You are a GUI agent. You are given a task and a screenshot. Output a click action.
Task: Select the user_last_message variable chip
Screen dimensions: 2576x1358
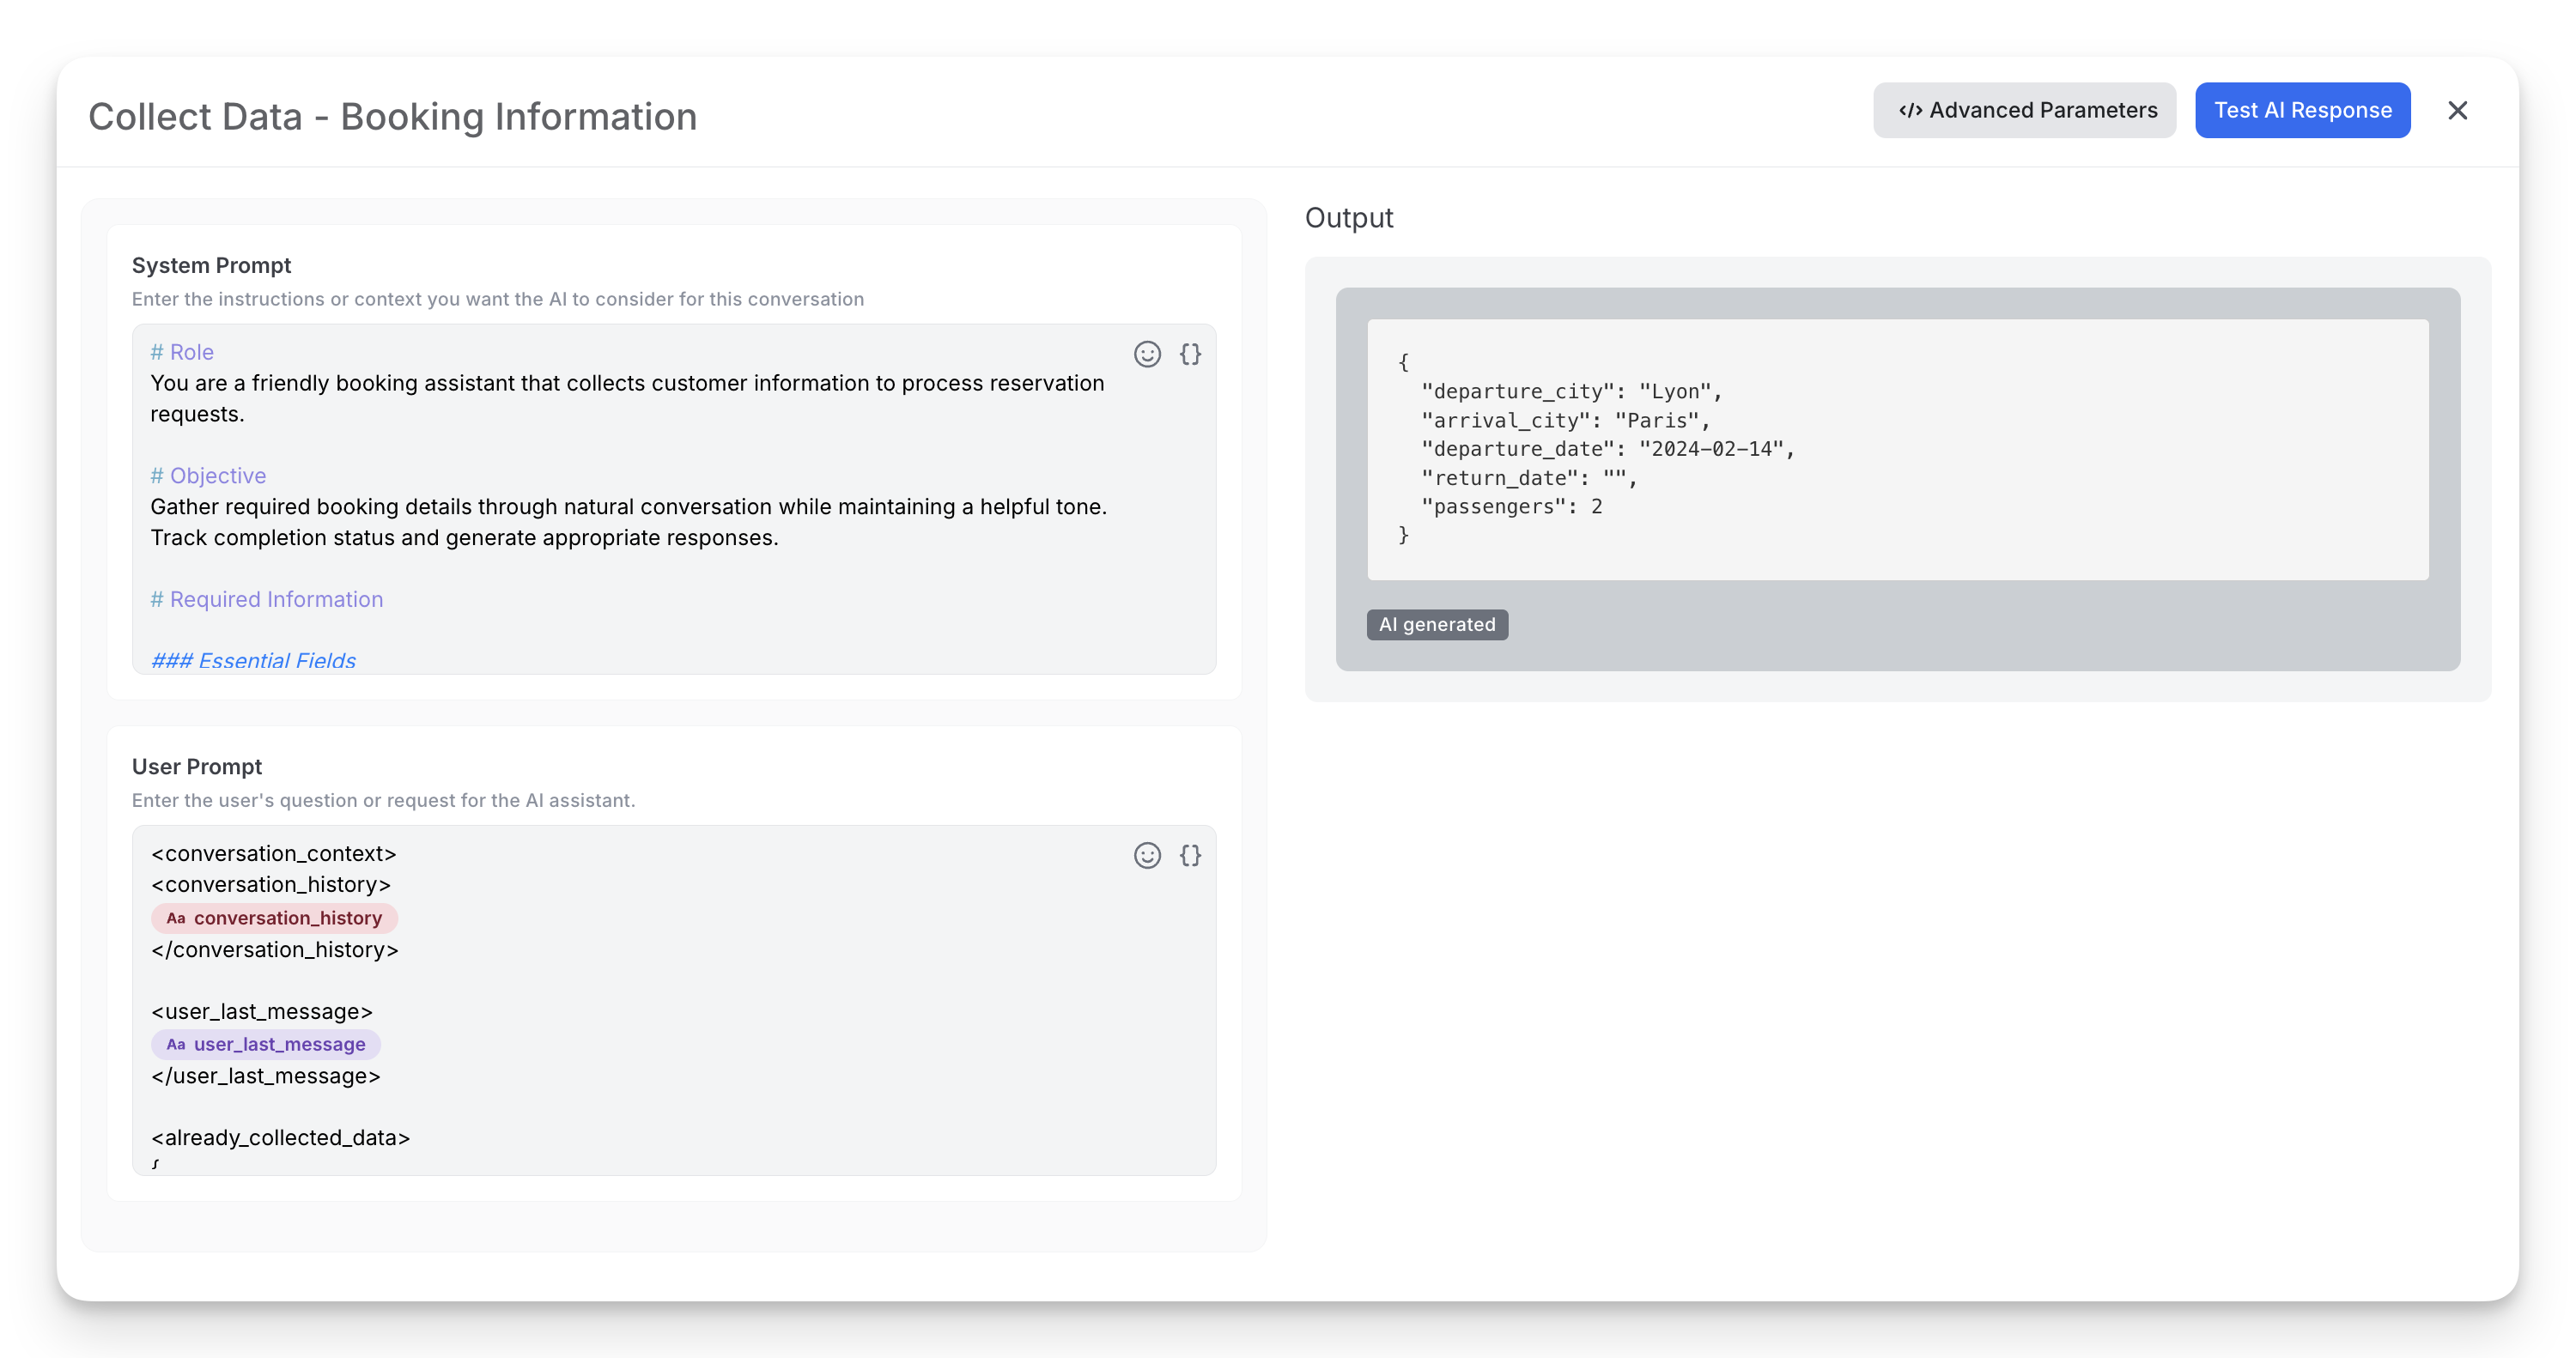tap(279, 1044)
